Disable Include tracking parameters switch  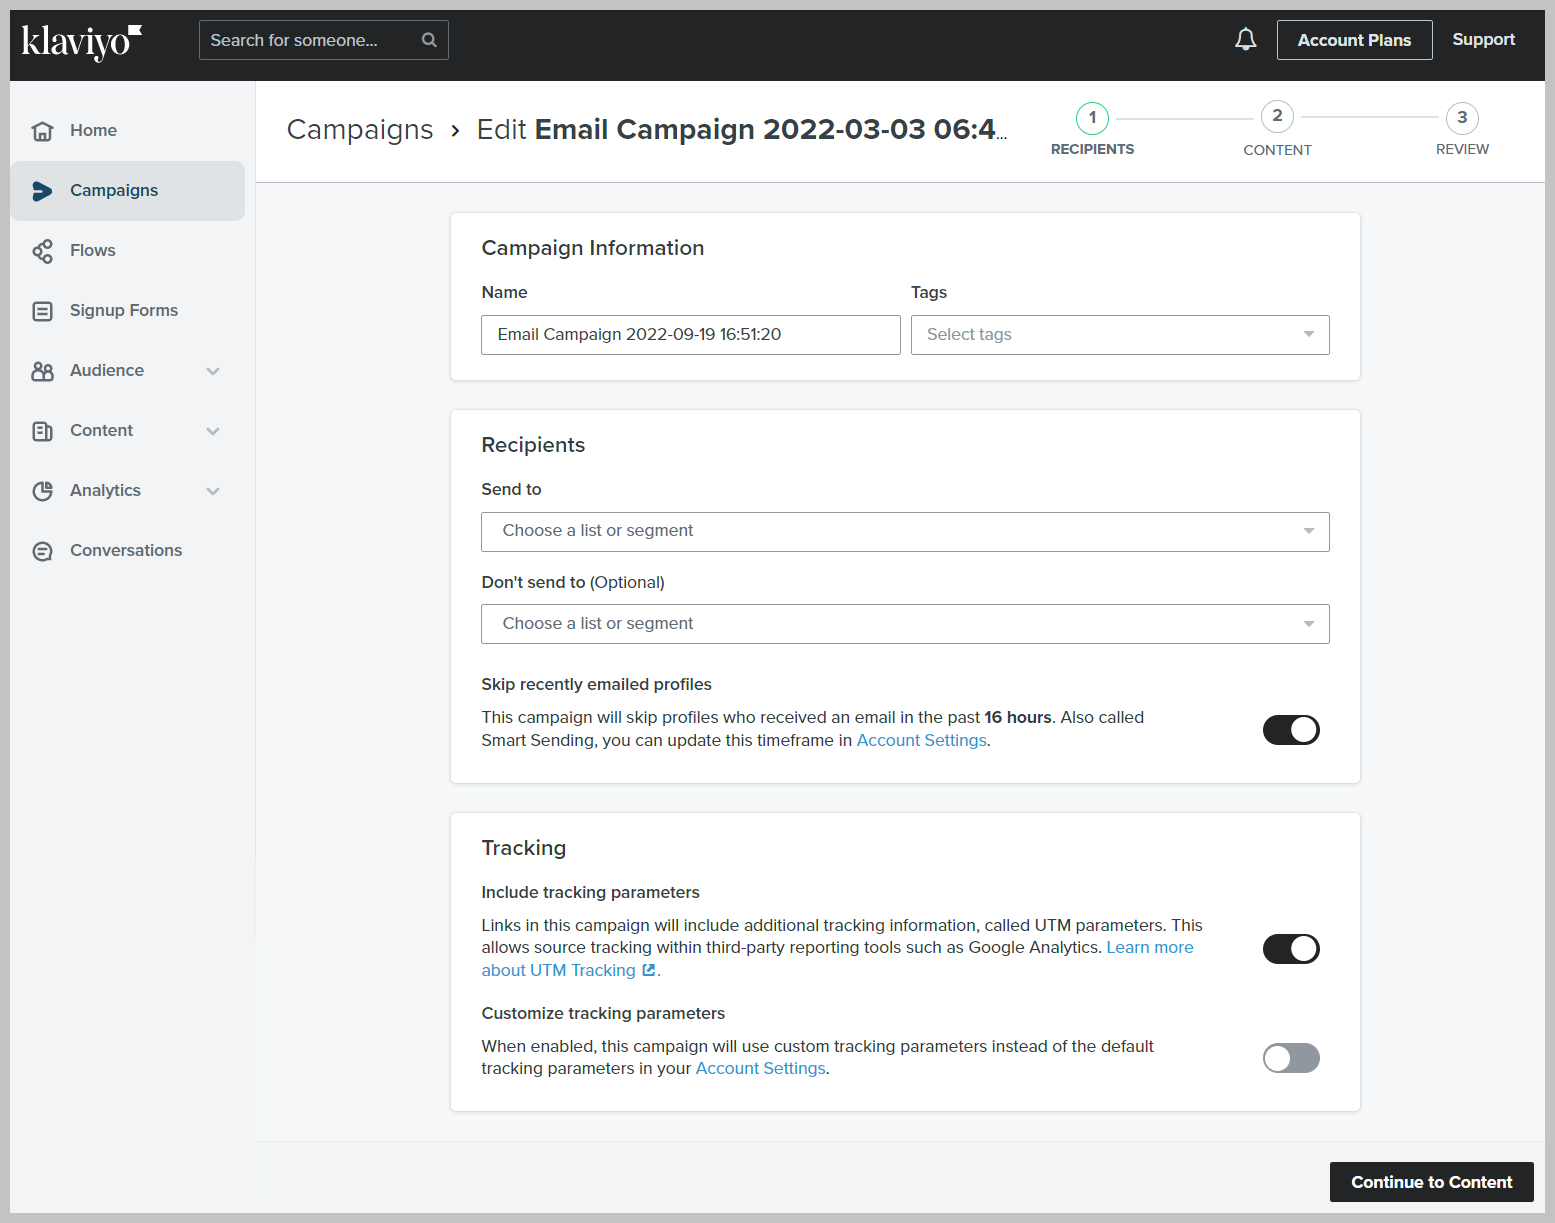pos(1291,949)
